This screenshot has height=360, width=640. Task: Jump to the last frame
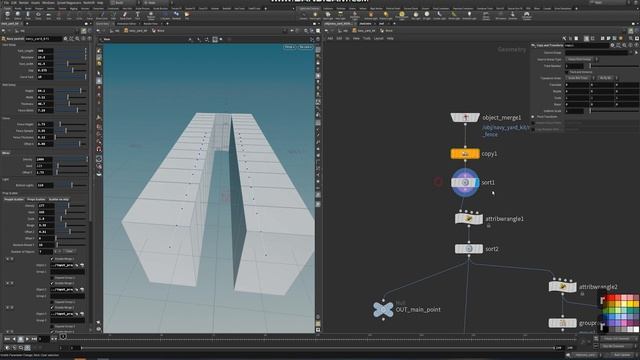pyautogui.click(x=35, y=339)
